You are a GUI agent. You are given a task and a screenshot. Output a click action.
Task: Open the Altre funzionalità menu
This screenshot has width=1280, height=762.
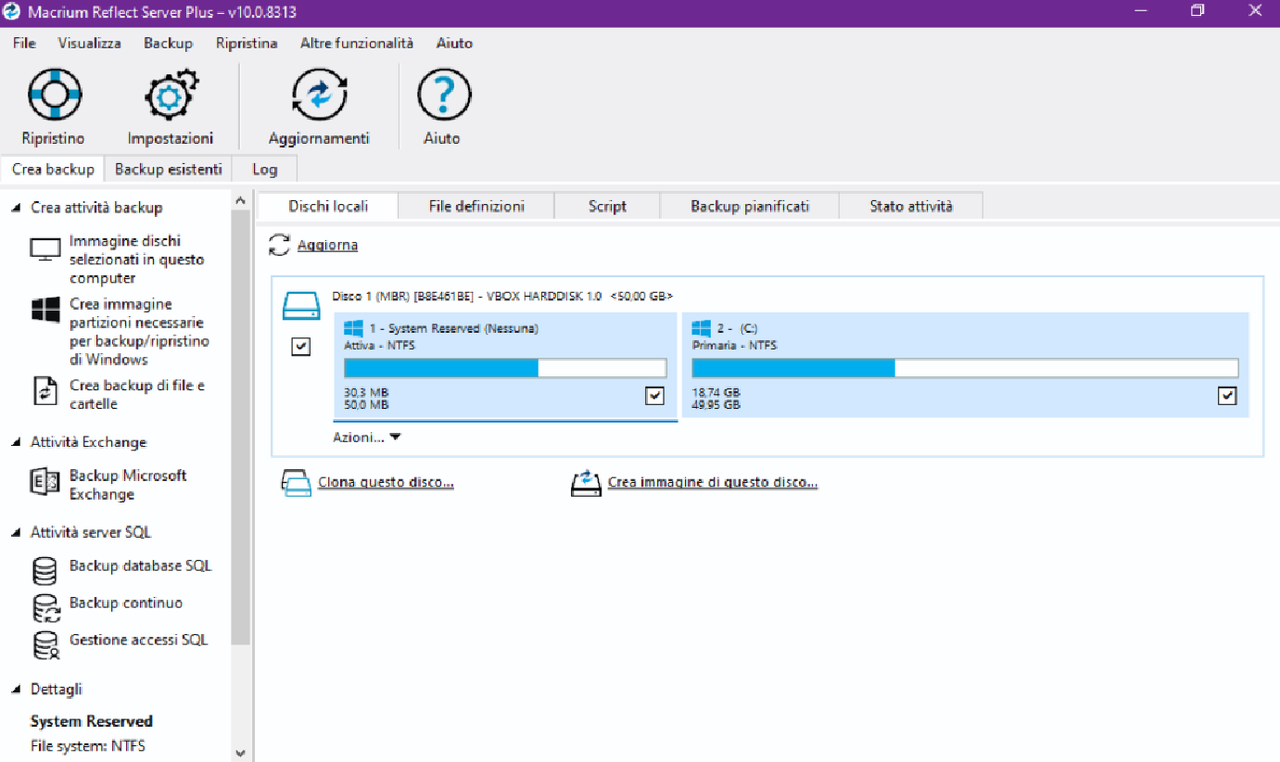tap(357, 43)
